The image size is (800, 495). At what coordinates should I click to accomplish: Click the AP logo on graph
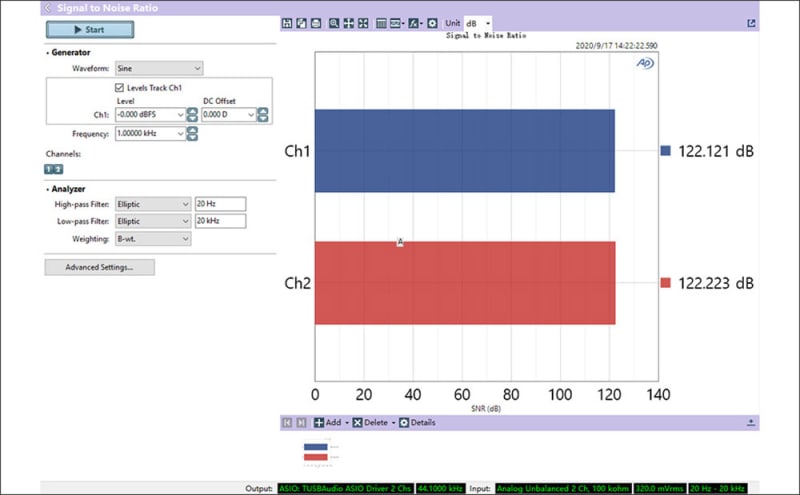point(645,63)
